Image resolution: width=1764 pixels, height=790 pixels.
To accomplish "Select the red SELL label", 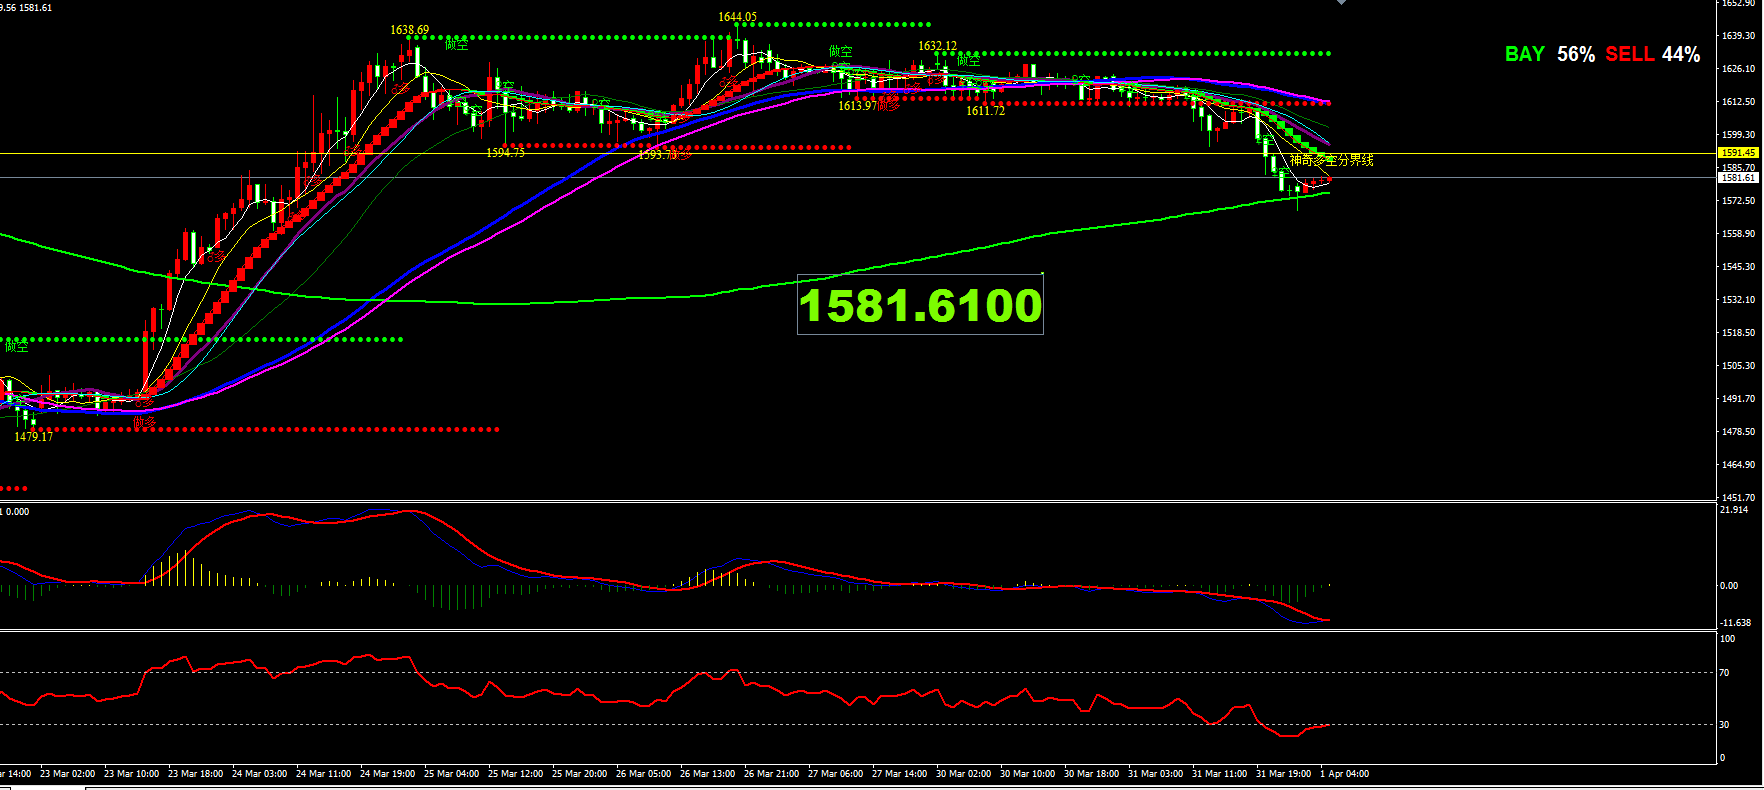I will tap(1630, 54).
